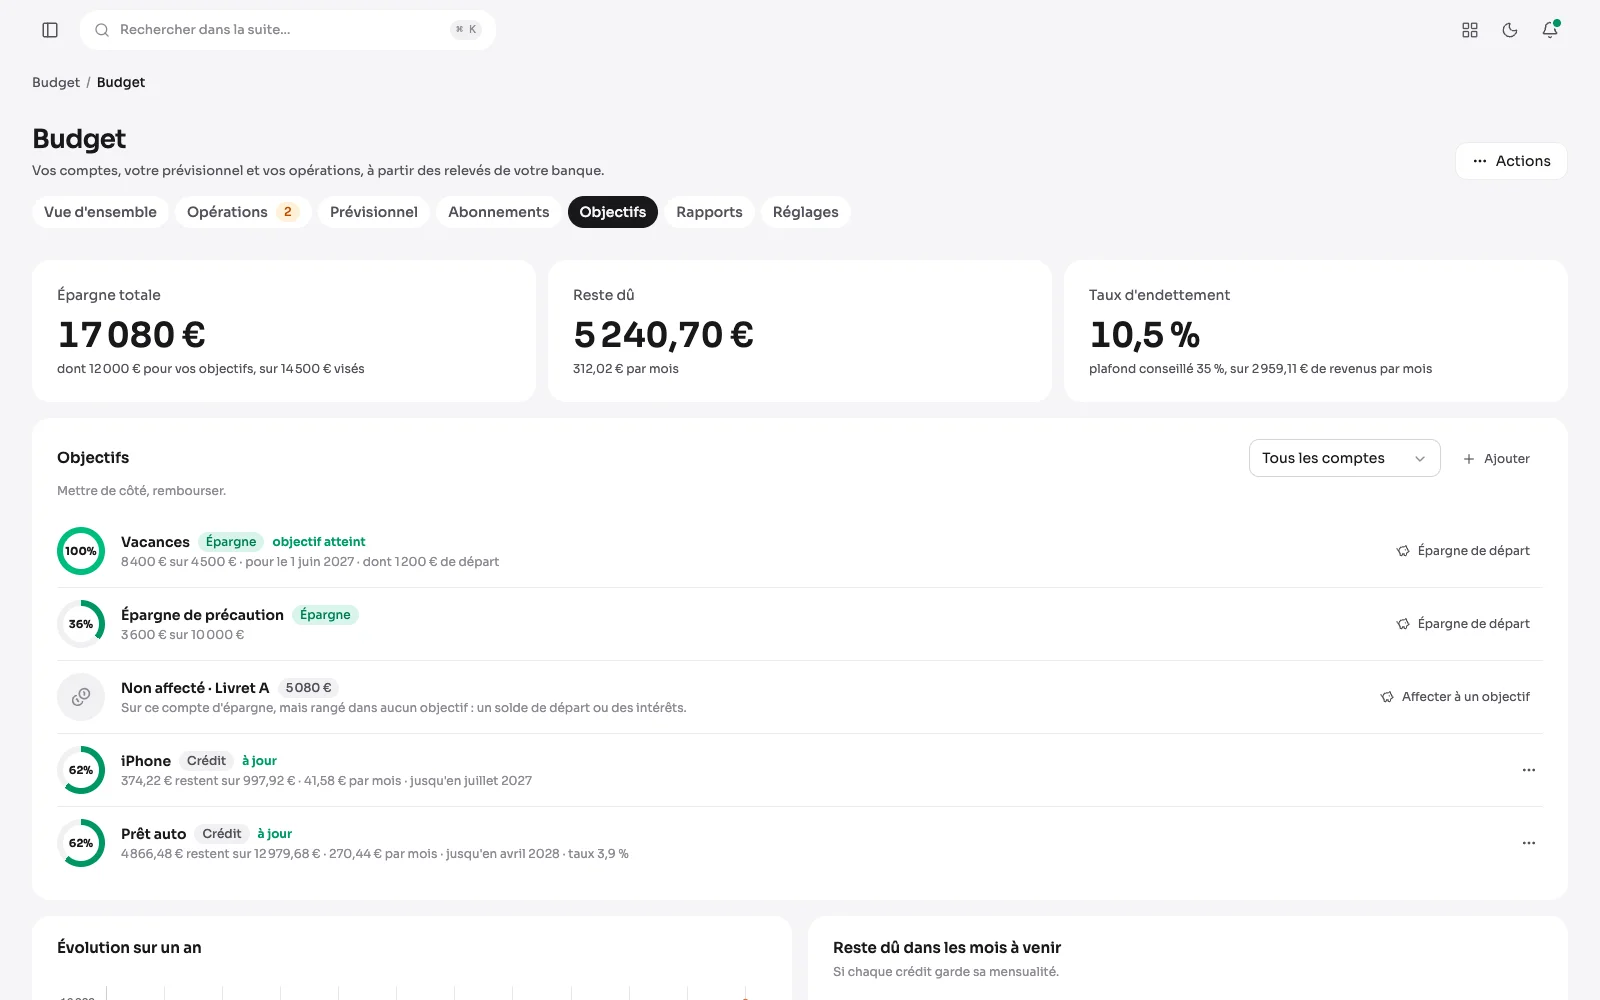Click the Opérations count badge 2
Viewport: 1600px width, 1000px height.
tap(288, 212)
